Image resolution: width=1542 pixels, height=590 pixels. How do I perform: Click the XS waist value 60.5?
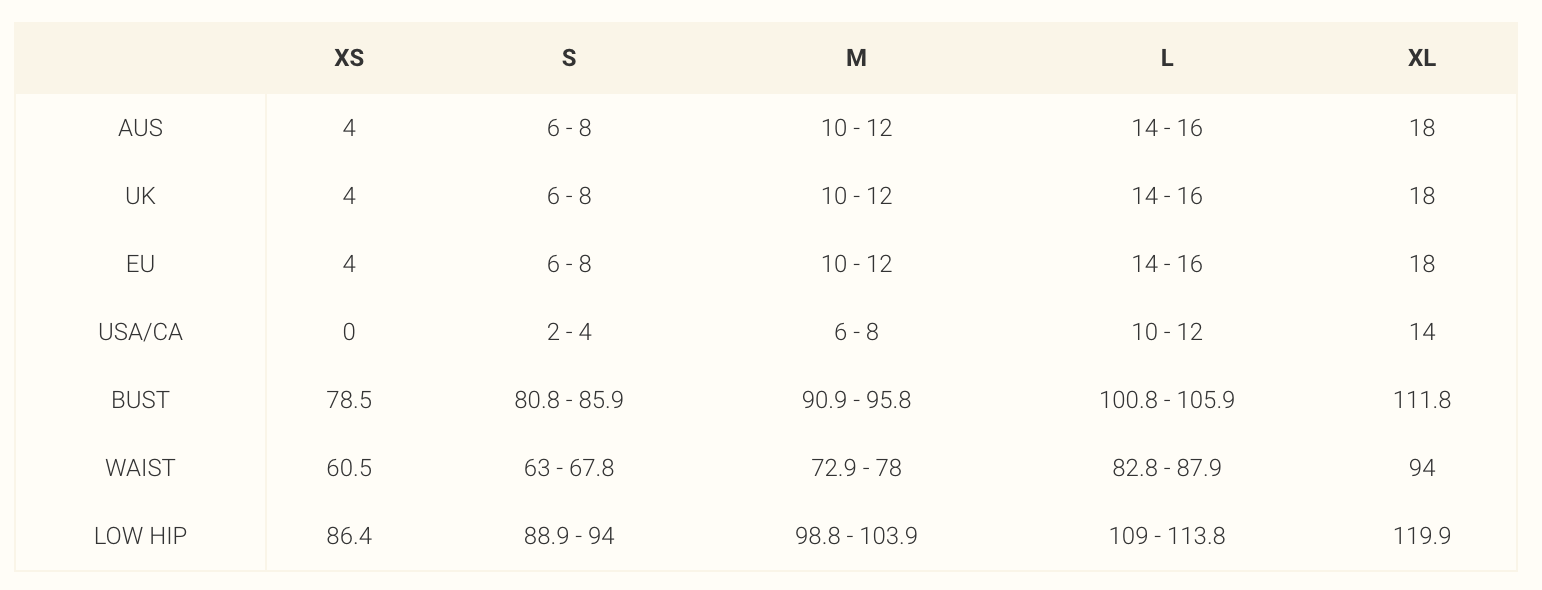(349, 468)
